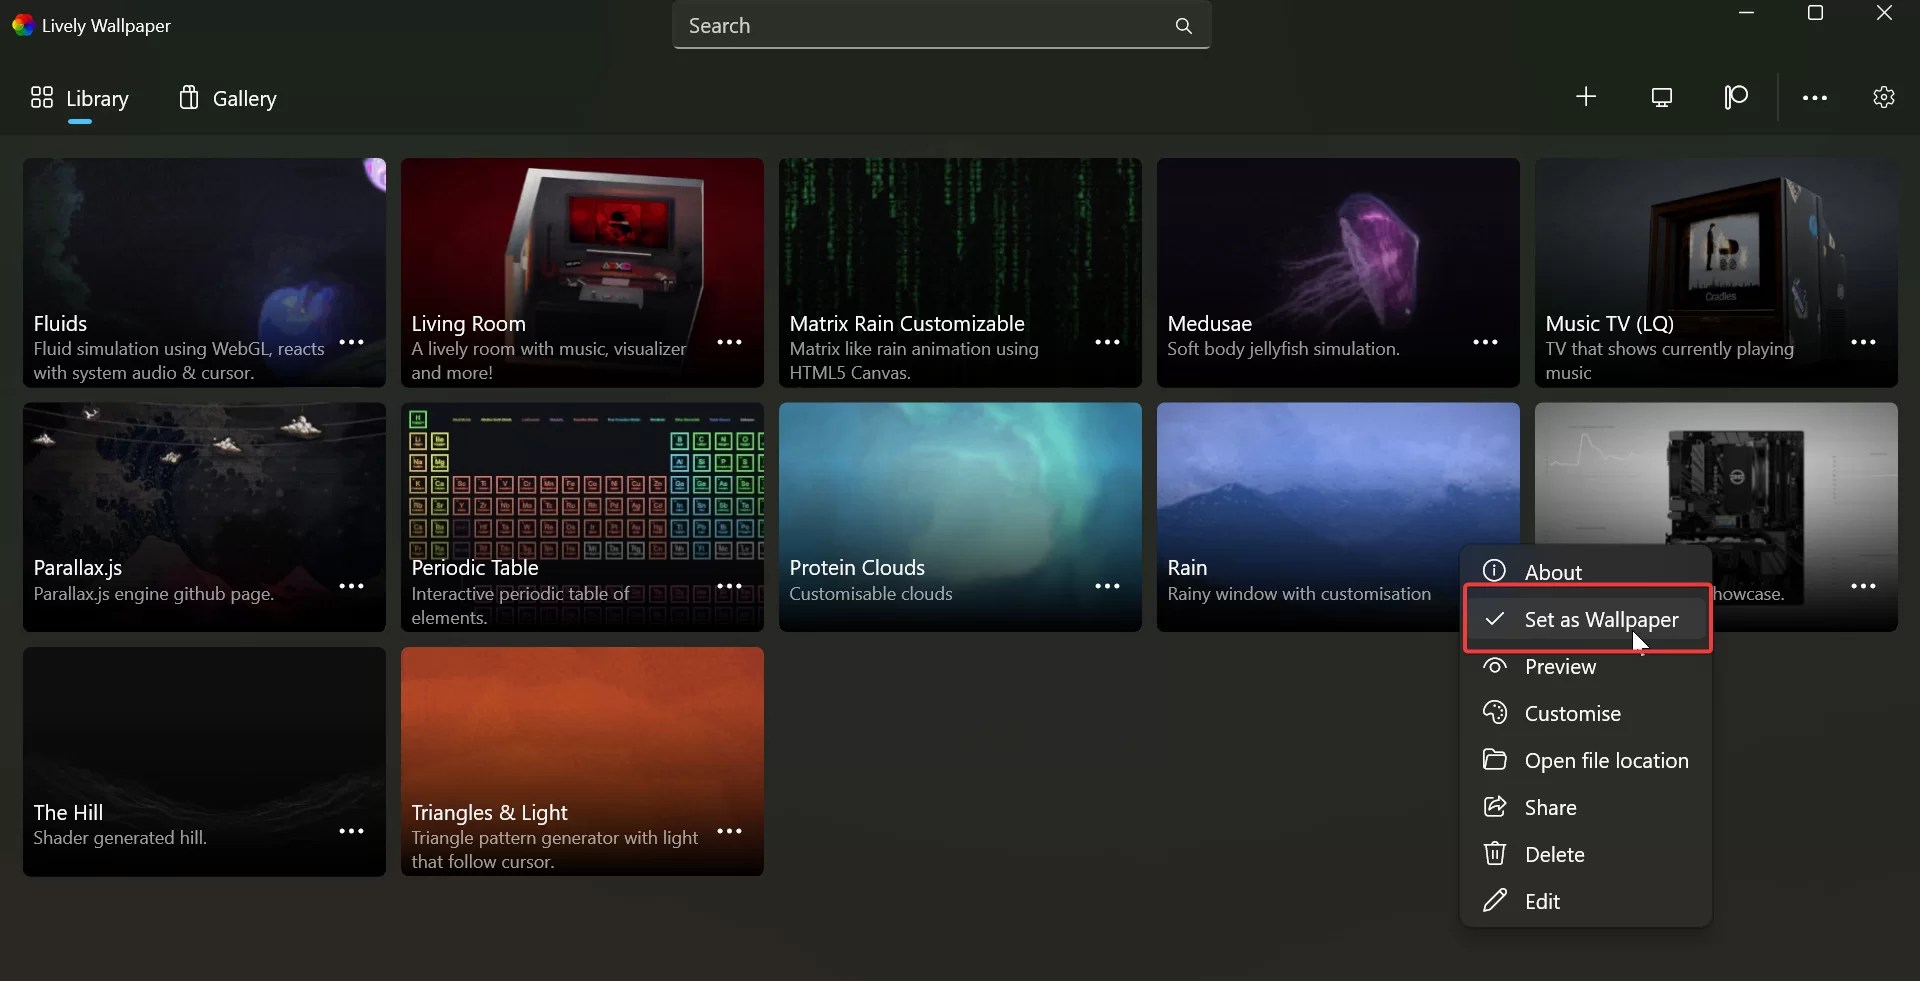
Task: Open more options for Parallax.js wallpaper
Action: click(x=351, y=586)
